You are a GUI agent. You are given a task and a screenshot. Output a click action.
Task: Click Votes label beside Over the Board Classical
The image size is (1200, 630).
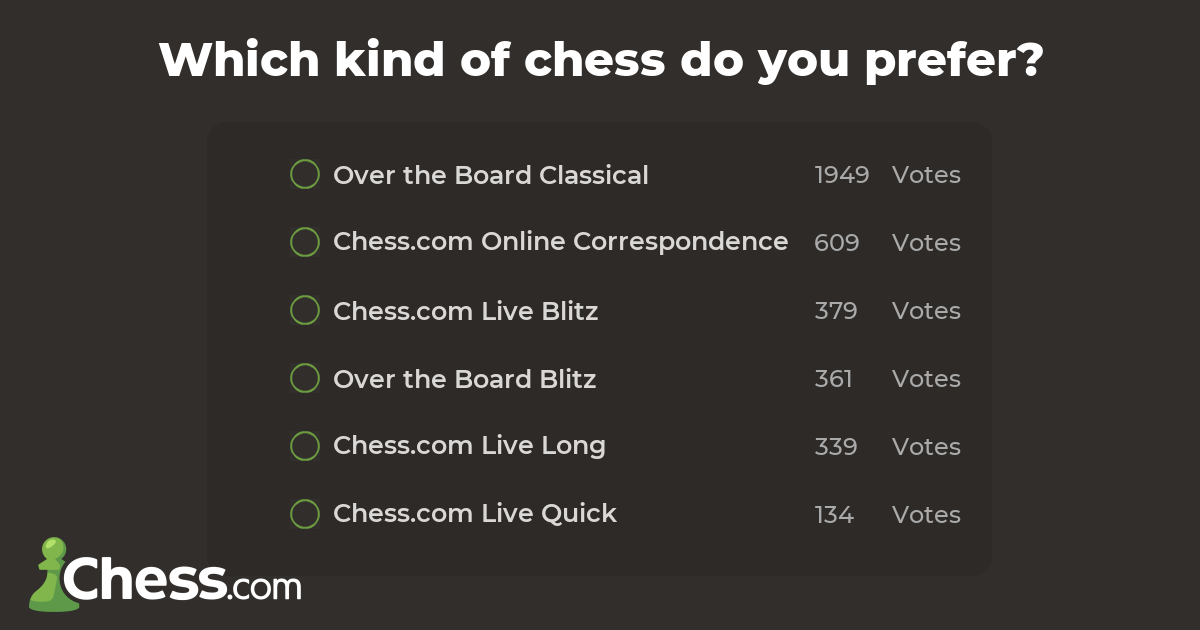click(x=926, y=175)
